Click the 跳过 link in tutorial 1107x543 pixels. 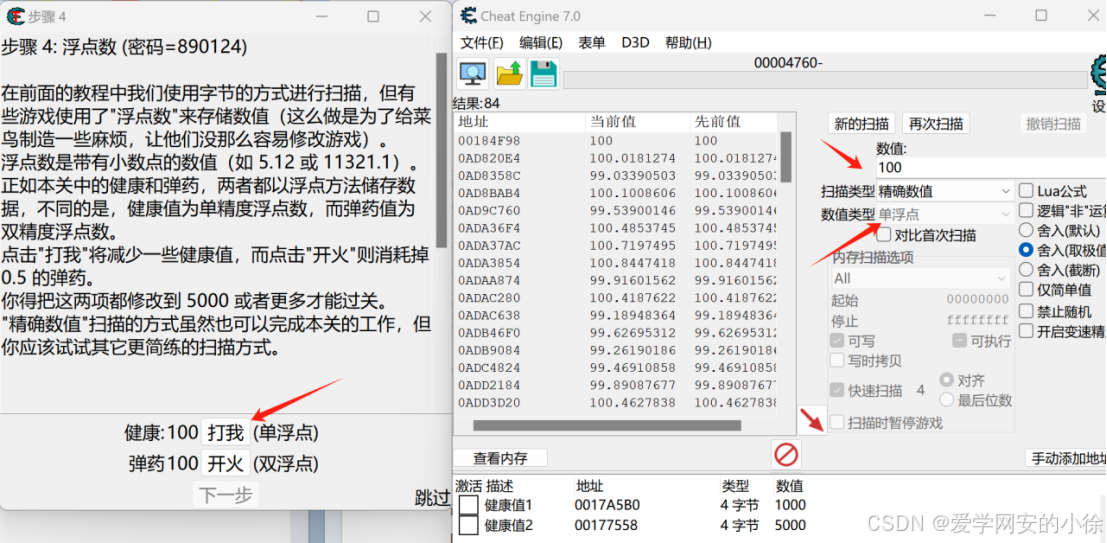pos(433,498)
